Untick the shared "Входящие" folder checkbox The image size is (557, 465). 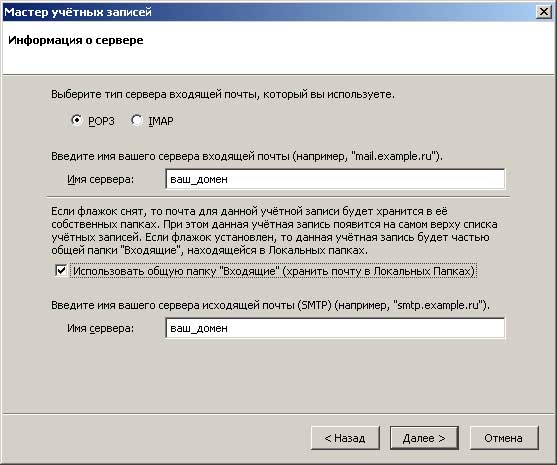[61, 271]
